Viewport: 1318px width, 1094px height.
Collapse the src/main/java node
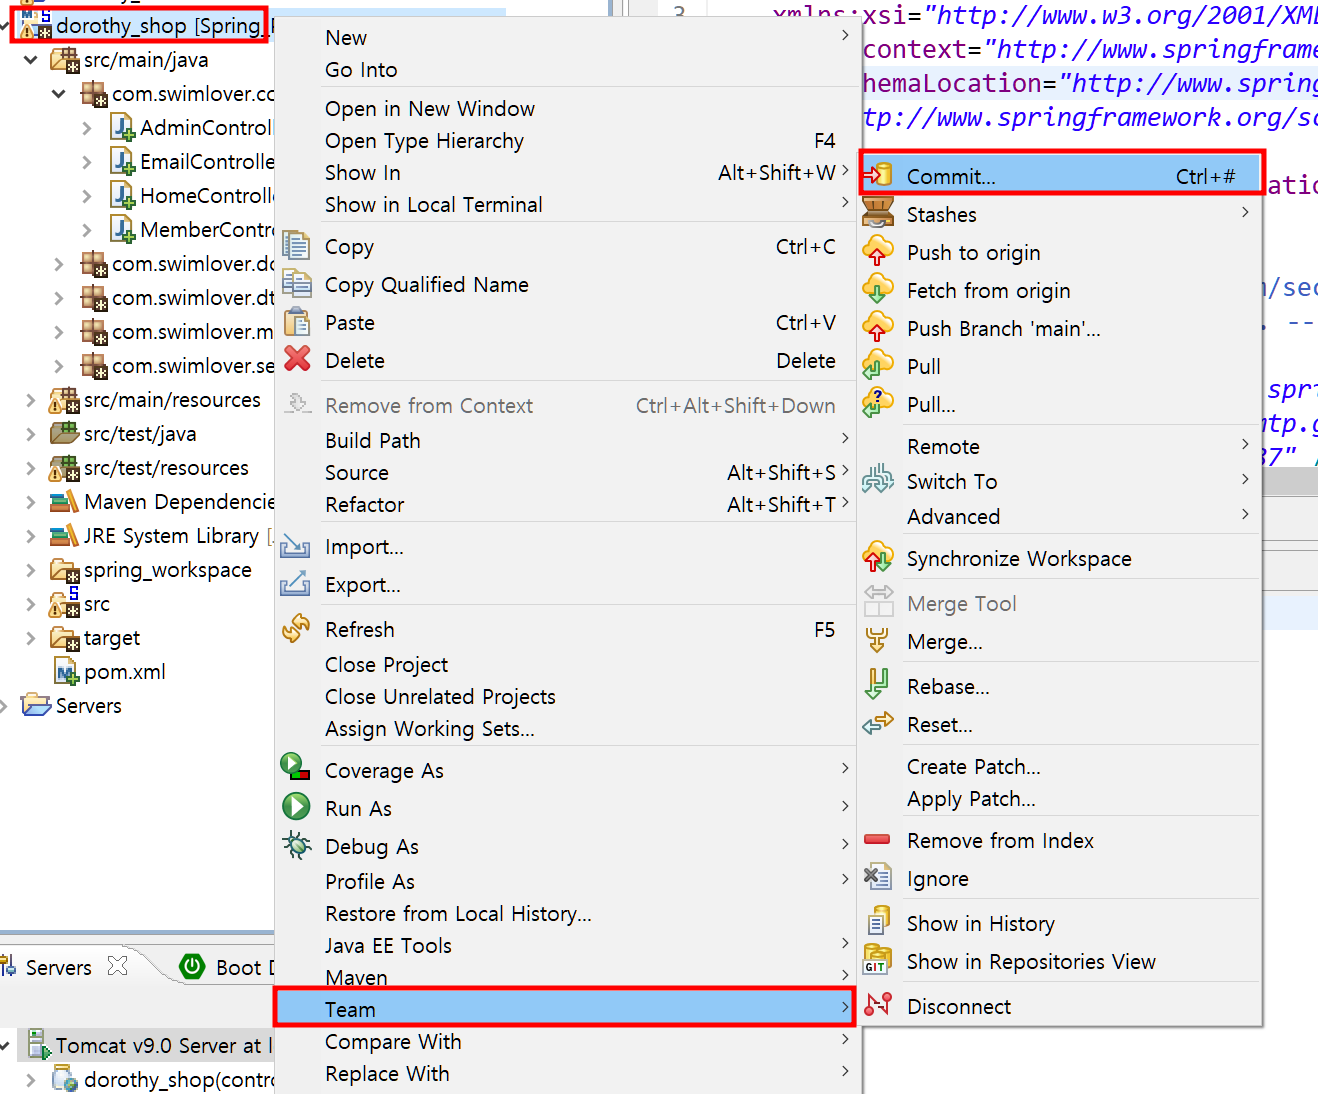pos(30,59)
